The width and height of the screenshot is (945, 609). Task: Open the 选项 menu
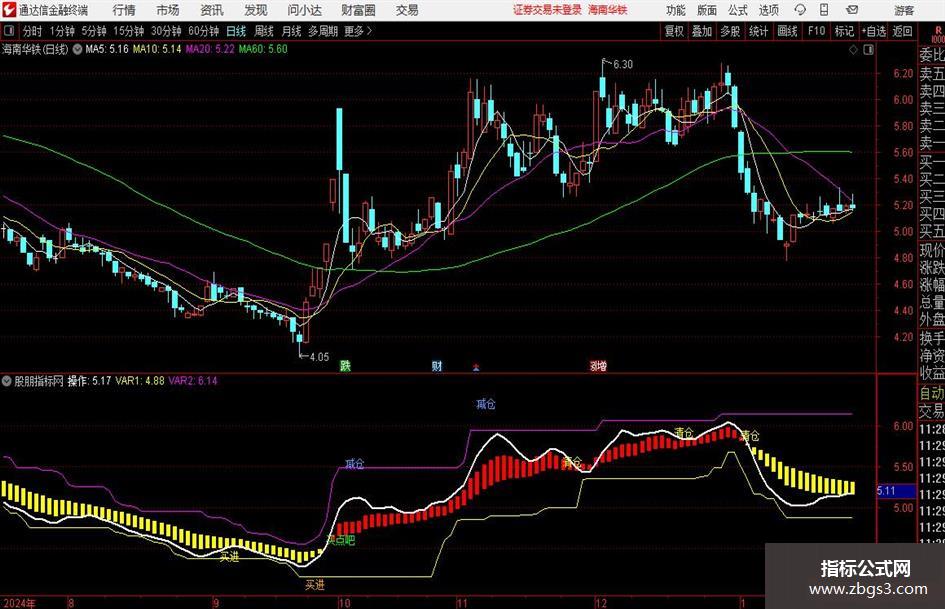pyautogui.click(x=768, y=10)
